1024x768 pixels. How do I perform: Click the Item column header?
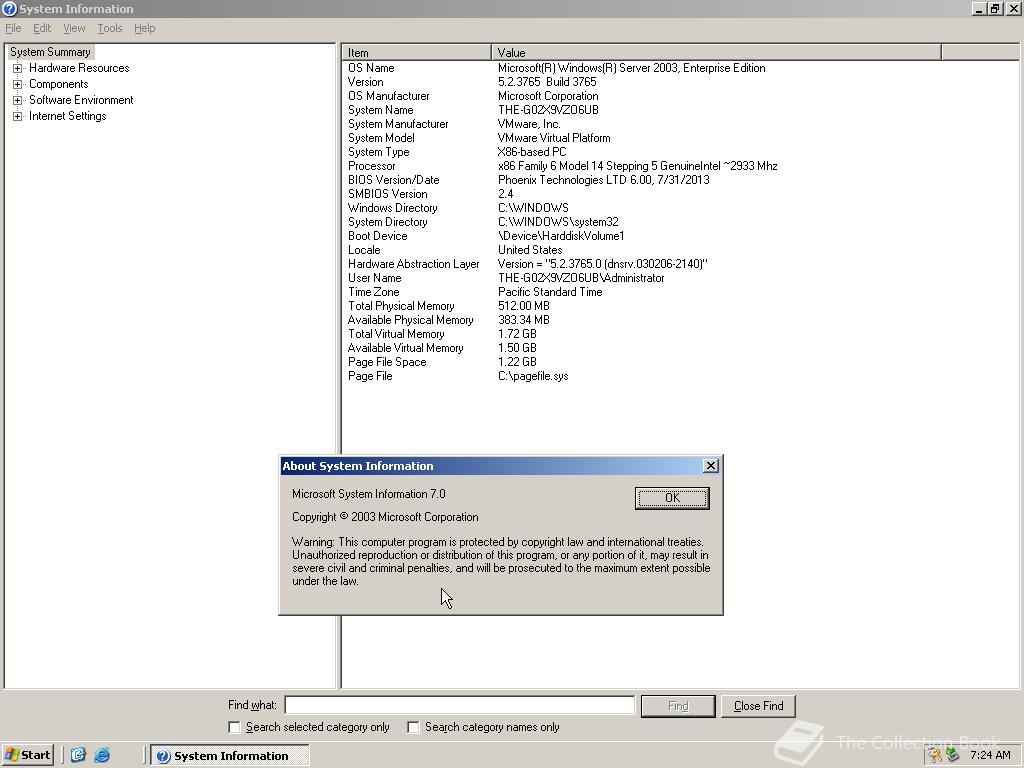[417, 52]
